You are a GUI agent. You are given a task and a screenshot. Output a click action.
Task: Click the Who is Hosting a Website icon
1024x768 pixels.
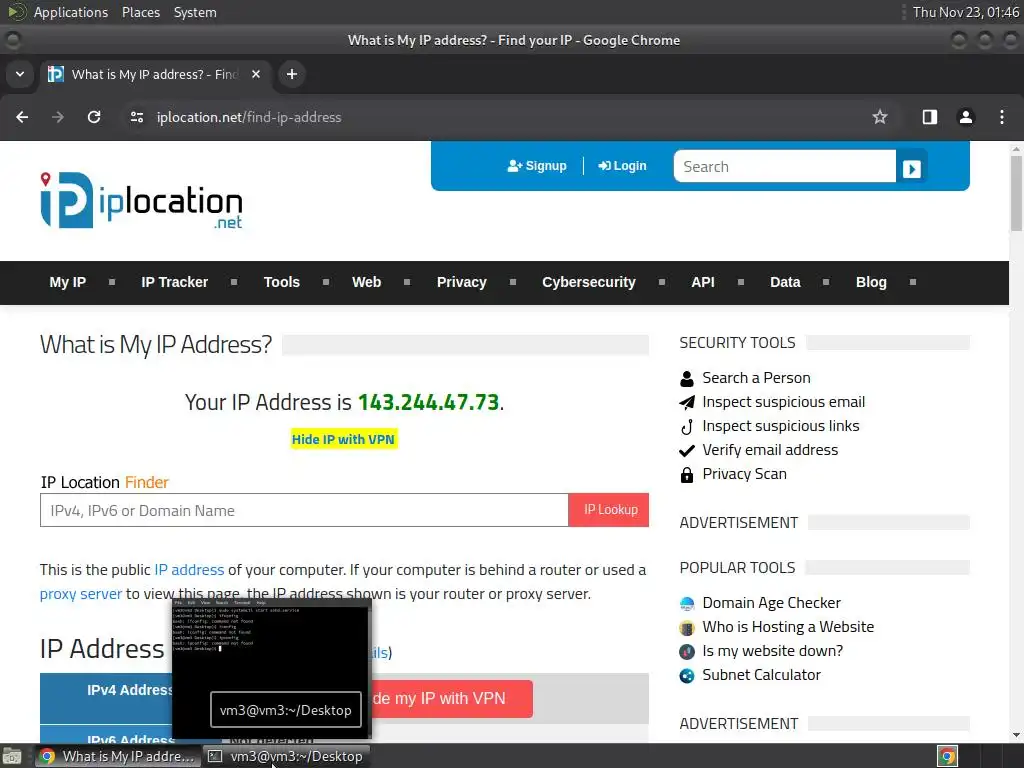686,628
